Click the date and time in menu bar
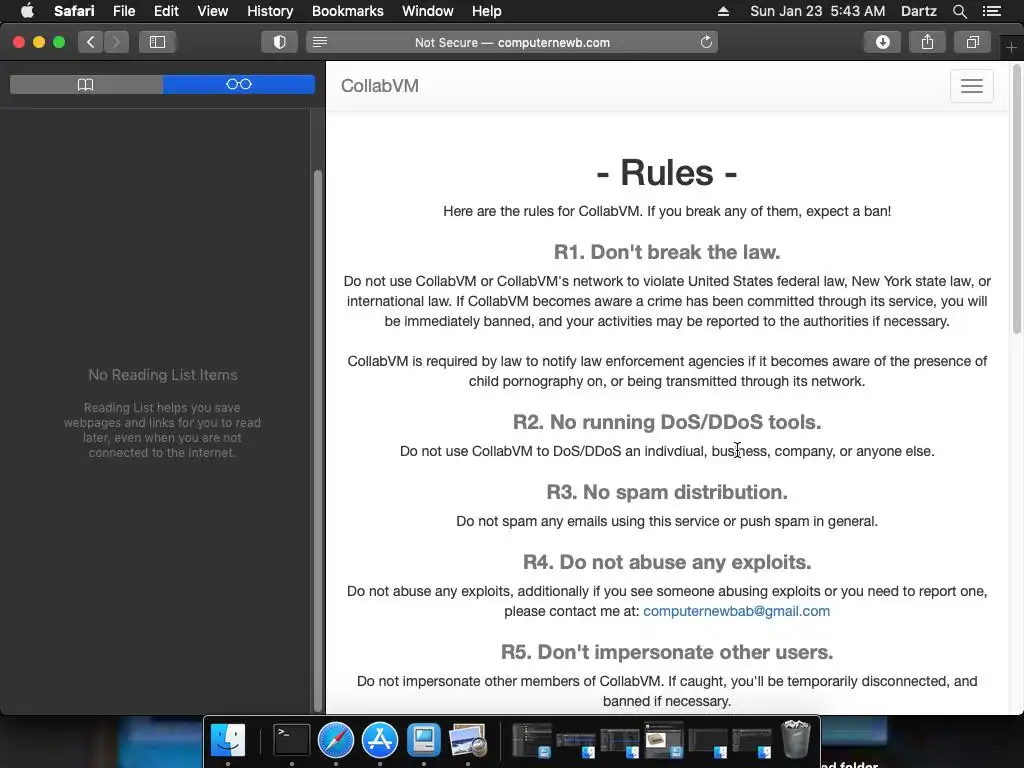Image resolution: width=1024 pixels, height=768 pixels. [x=818, y=11]
